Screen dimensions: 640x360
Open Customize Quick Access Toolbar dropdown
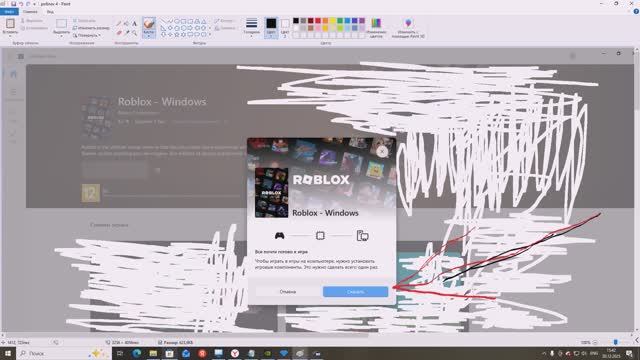tap(35, 4)
